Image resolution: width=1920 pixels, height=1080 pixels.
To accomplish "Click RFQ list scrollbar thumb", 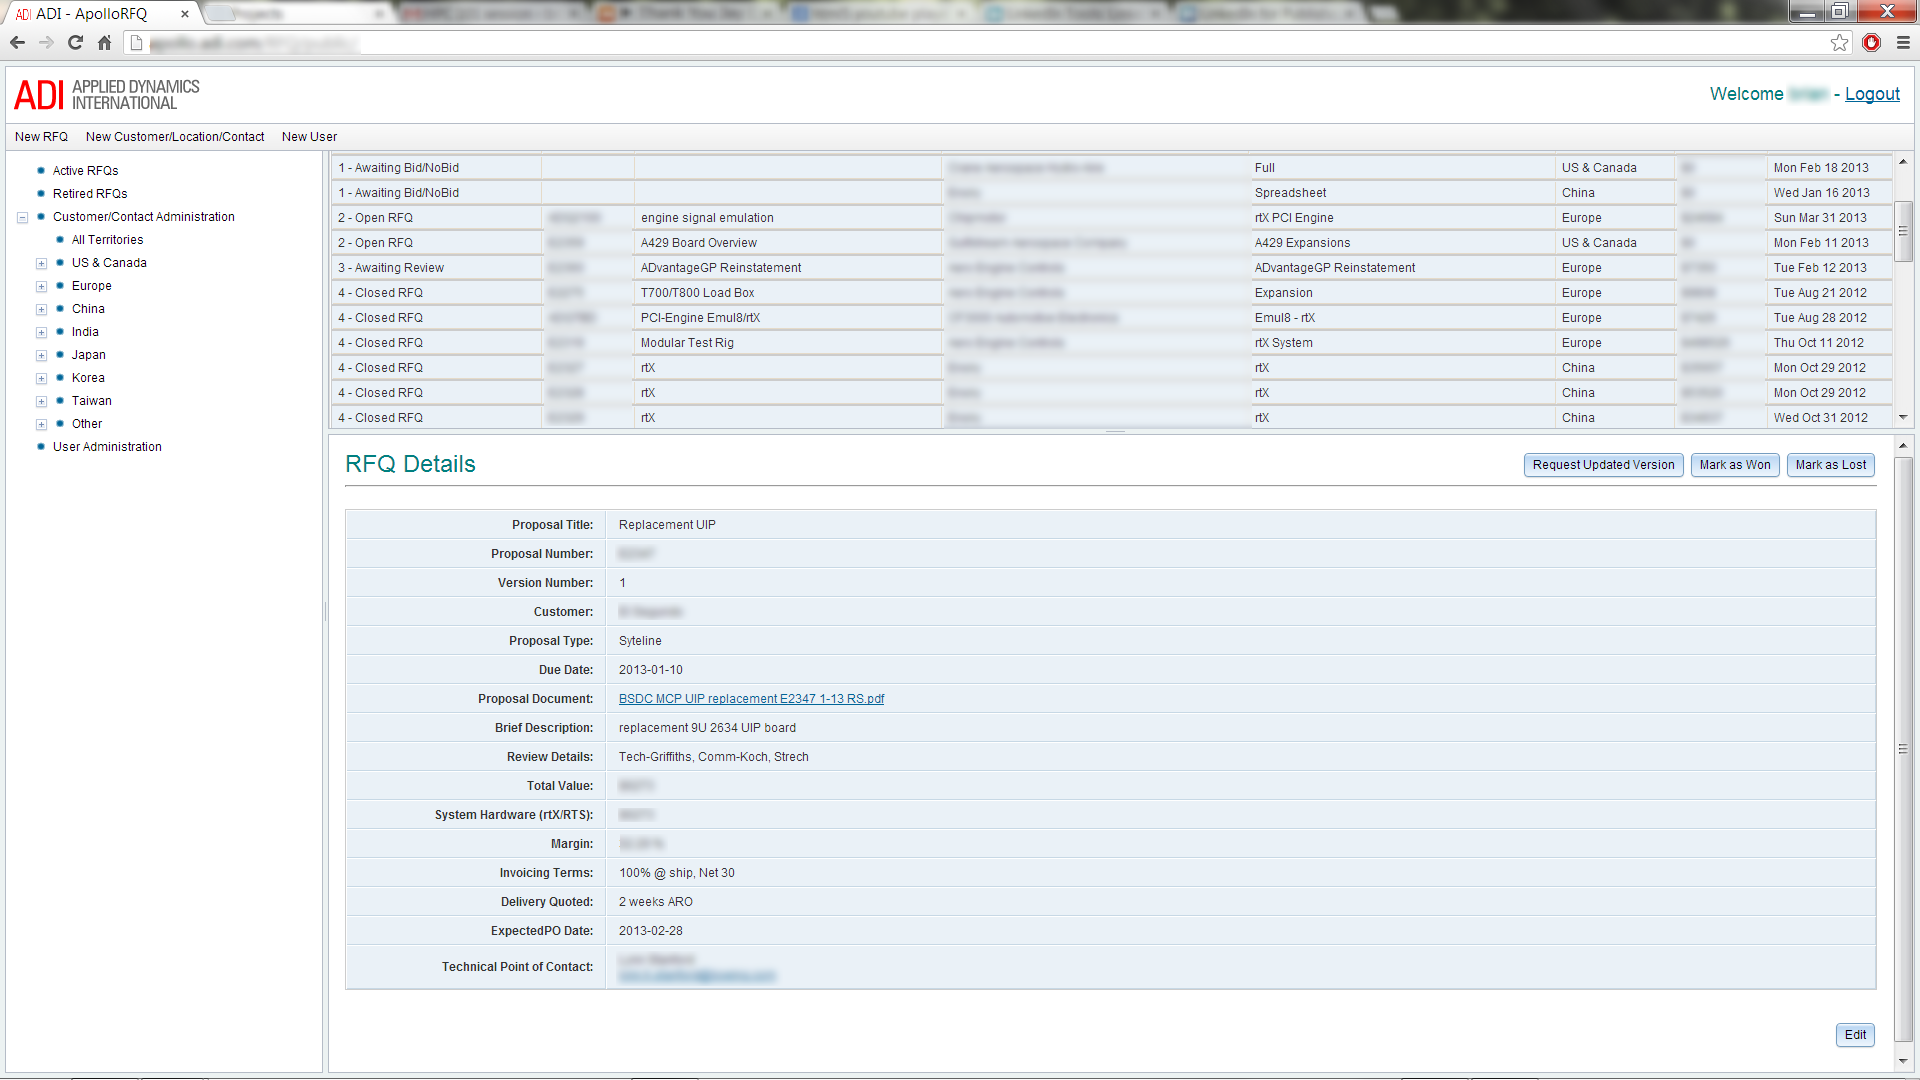I will [x=1903, y=231].
